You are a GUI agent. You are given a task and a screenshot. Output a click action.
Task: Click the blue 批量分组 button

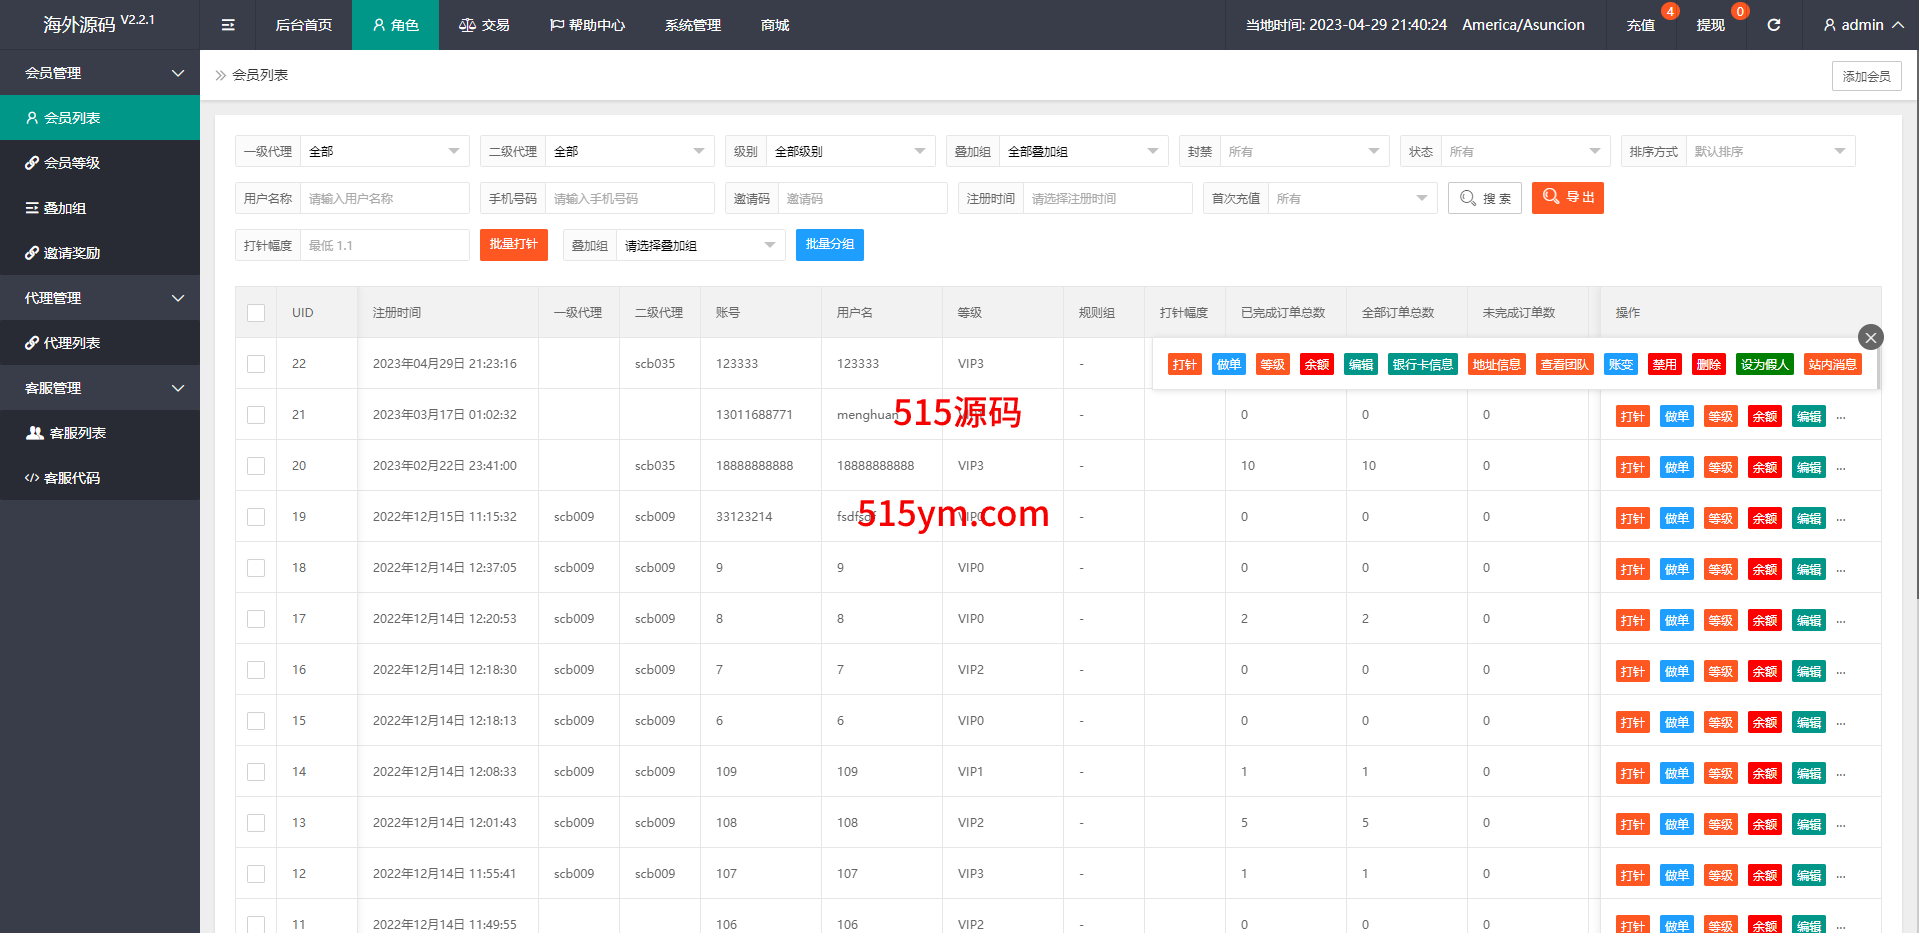point(829,245)
